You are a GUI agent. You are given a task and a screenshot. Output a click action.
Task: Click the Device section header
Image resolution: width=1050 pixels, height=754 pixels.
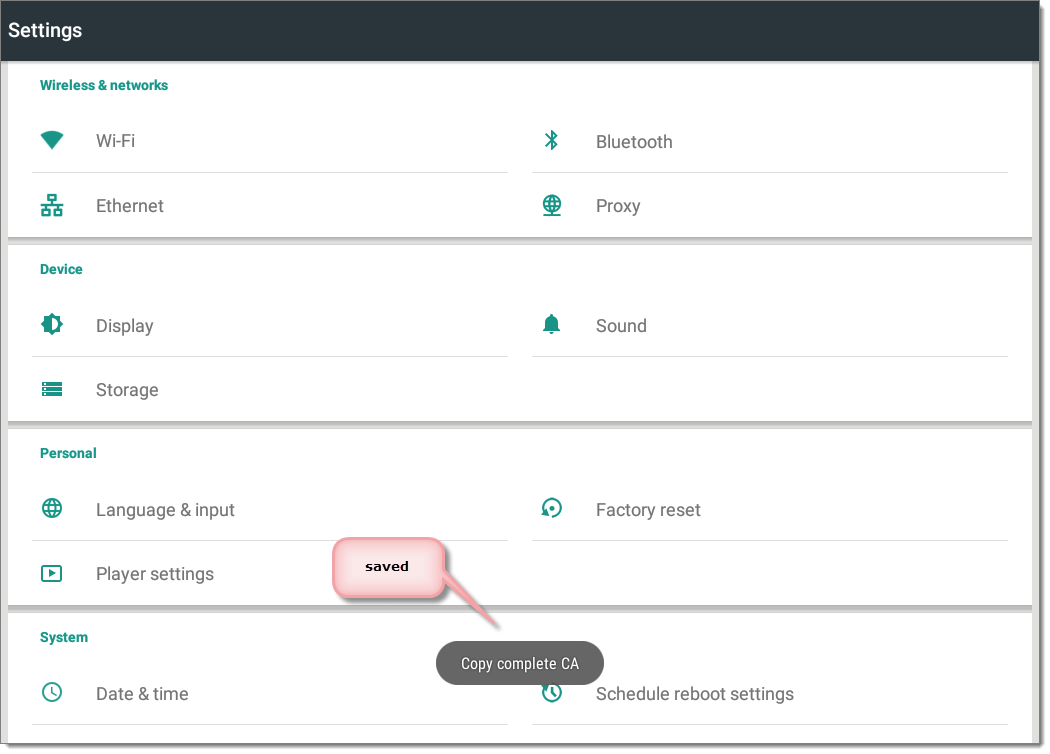pyautogui.click(x=61, y=269)
